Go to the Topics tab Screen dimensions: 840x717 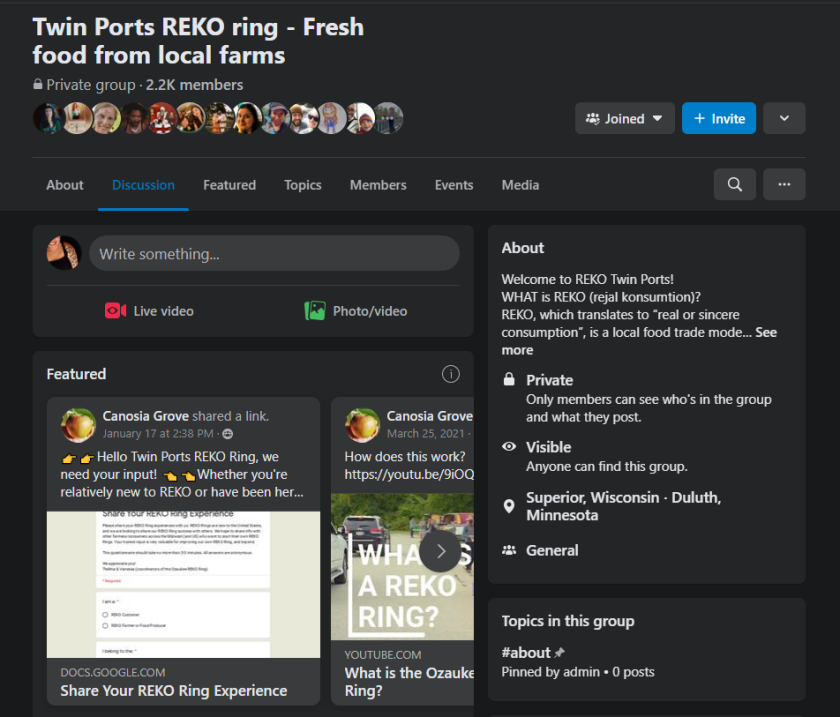(x=303, y=185)
